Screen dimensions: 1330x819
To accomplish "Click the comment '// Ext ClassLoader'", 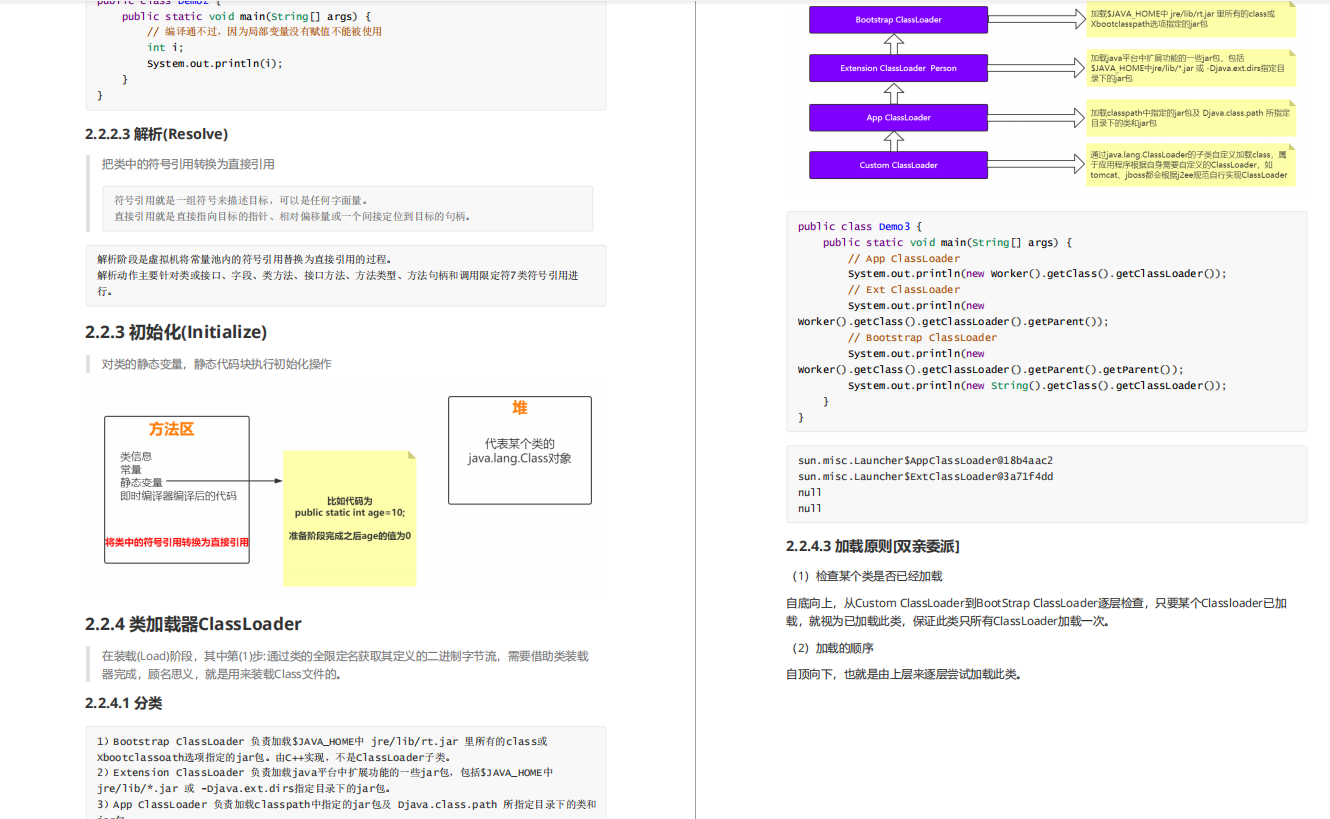I will (904, 289).
